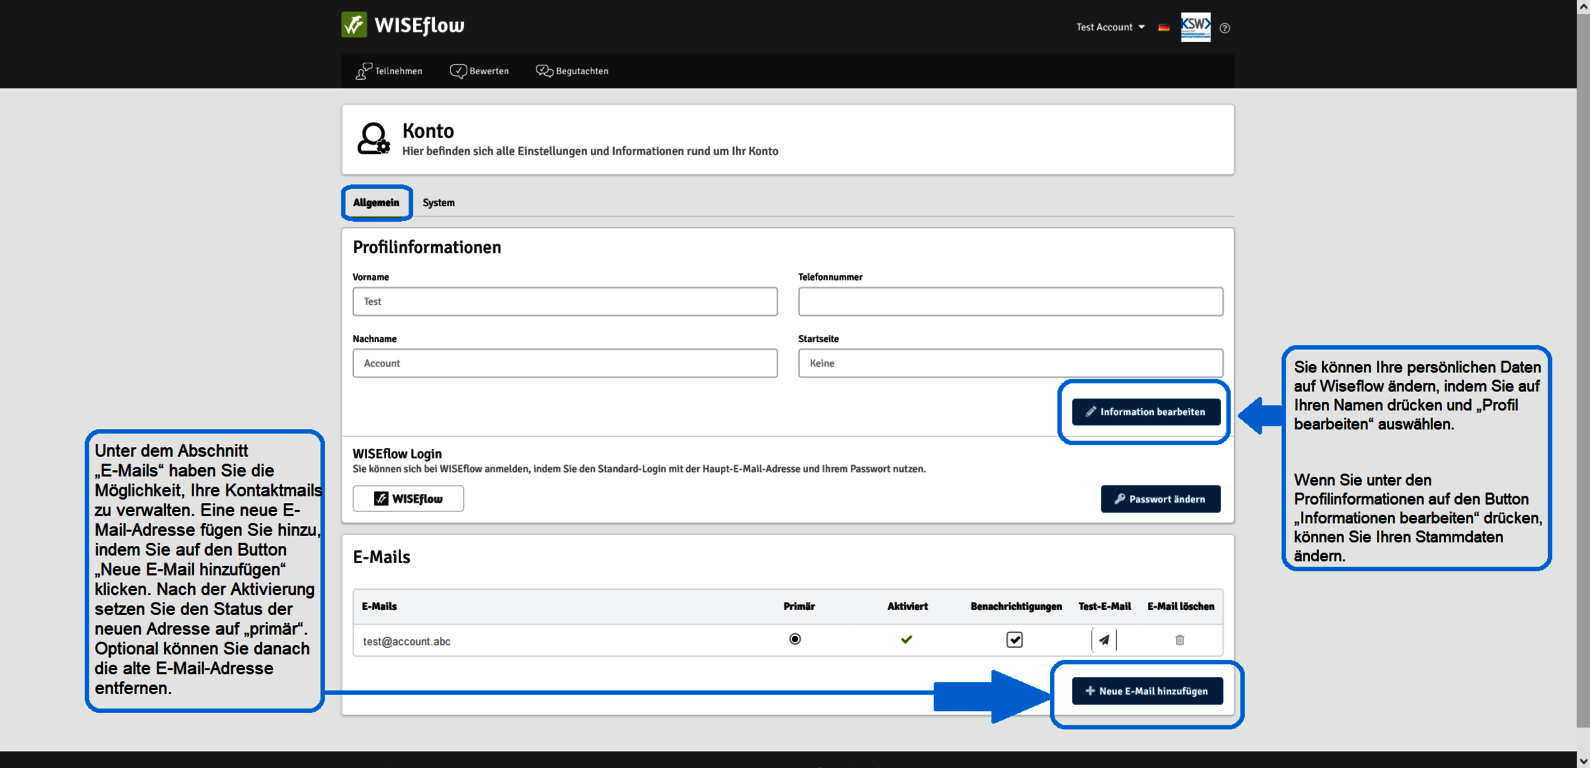Select the Allgemein tab
This screenshot has height=768, width=1590.
(x=376, y=203)
